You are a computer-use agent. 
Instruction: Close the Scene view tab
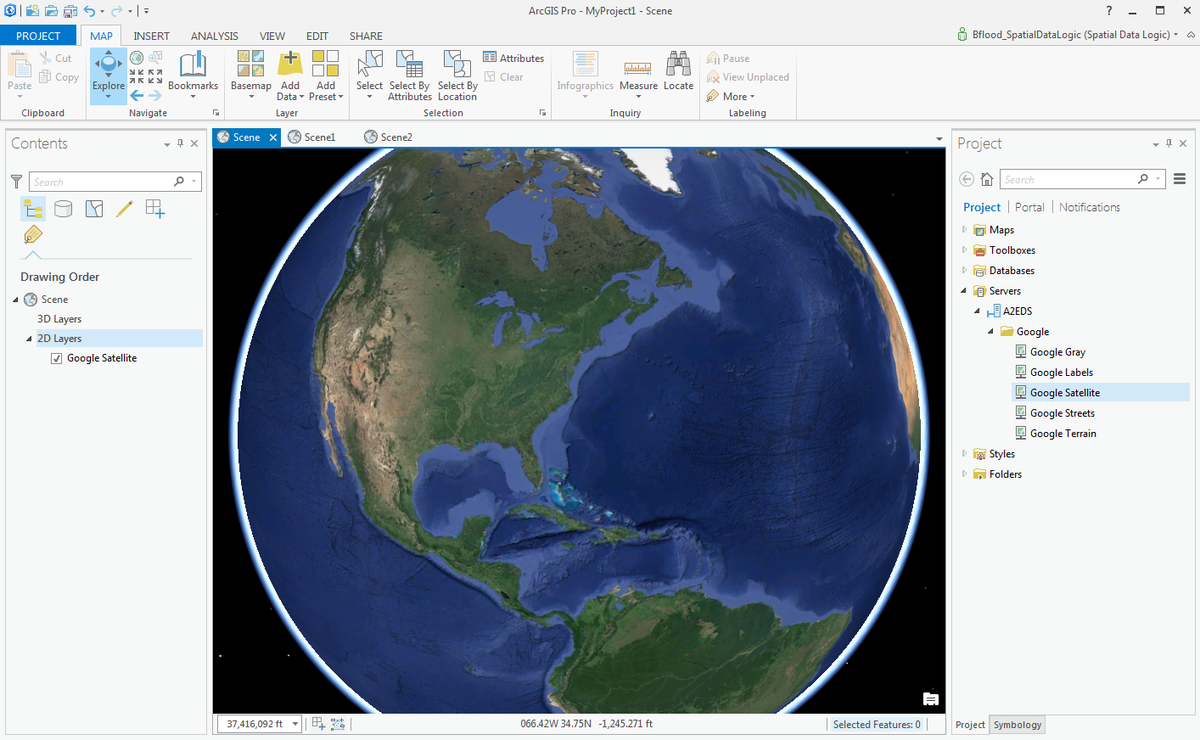pyautogui.click(x=273, y=138)
